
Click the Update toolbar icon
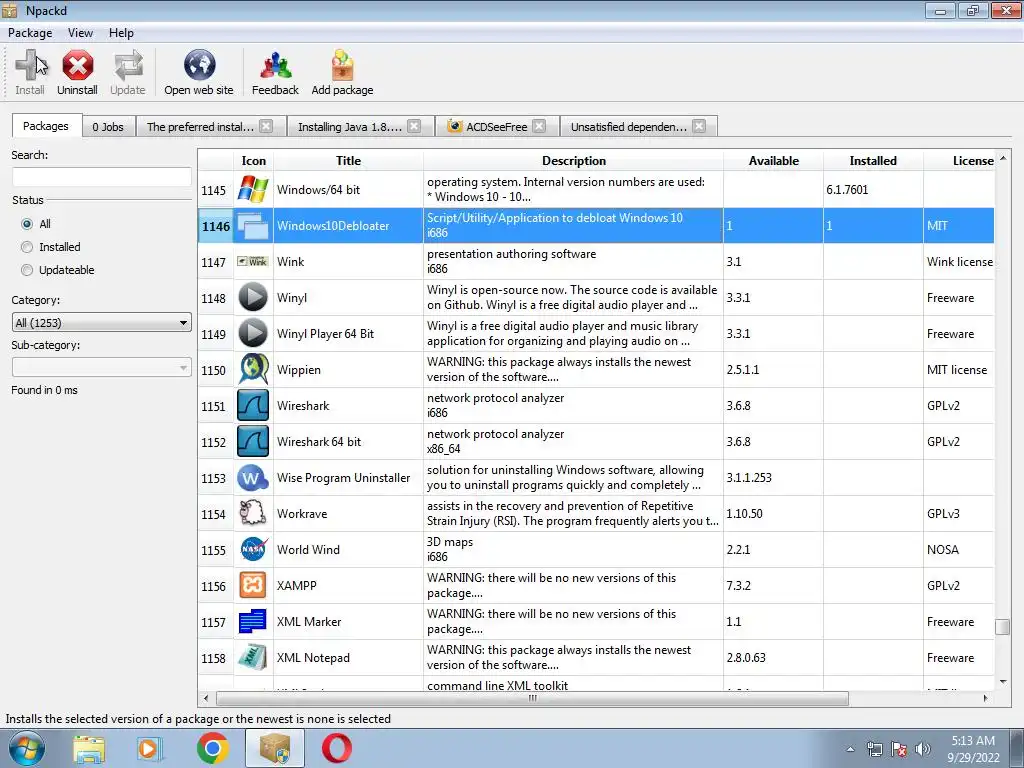click(127, 65)
